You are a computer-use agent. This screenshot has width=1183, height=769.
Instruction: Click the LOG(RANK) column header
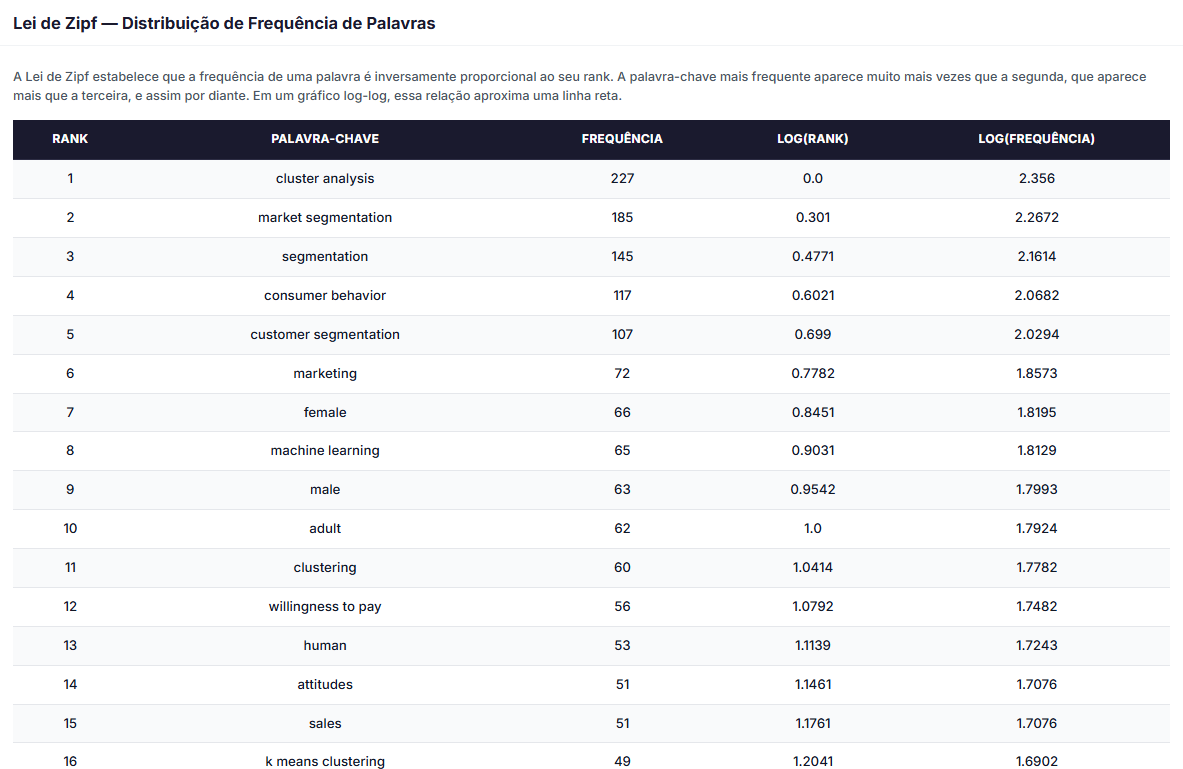[812, 139]
